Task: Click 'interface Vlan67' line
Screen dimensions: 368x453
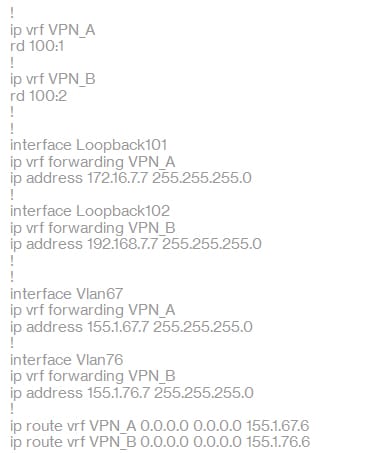Action: coord(67,294)
